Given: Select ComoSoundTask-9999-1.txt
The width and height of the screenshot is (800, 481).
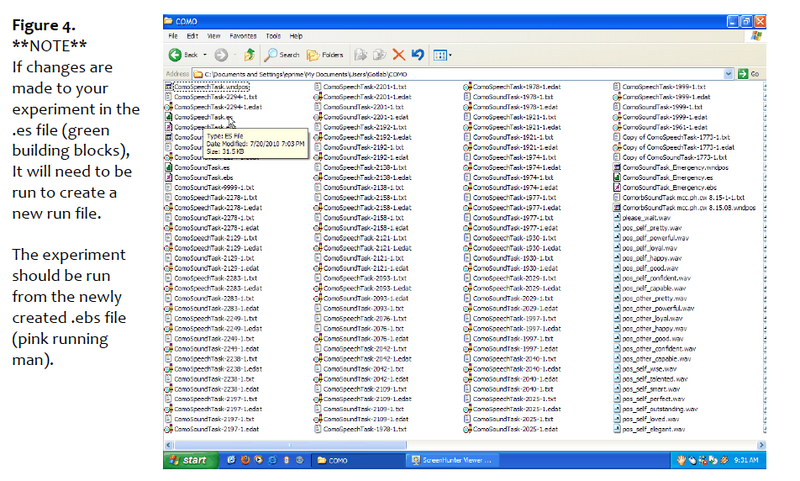Looking at the screenshot, I should coord(209,187).
